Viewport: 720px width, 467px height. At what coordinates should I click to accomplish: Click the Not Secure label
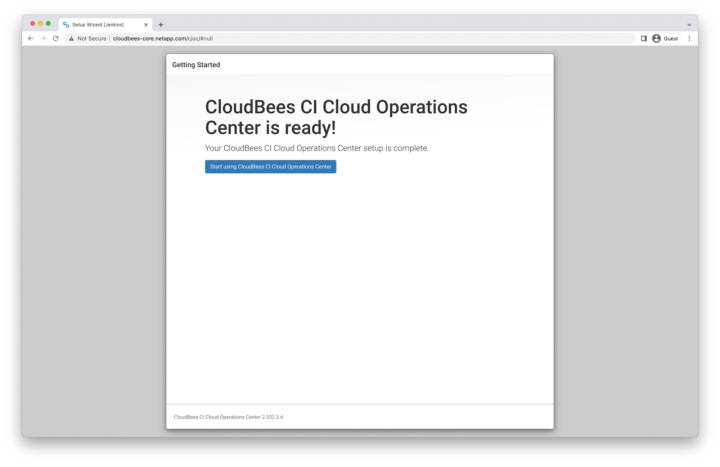pos(92,38)
